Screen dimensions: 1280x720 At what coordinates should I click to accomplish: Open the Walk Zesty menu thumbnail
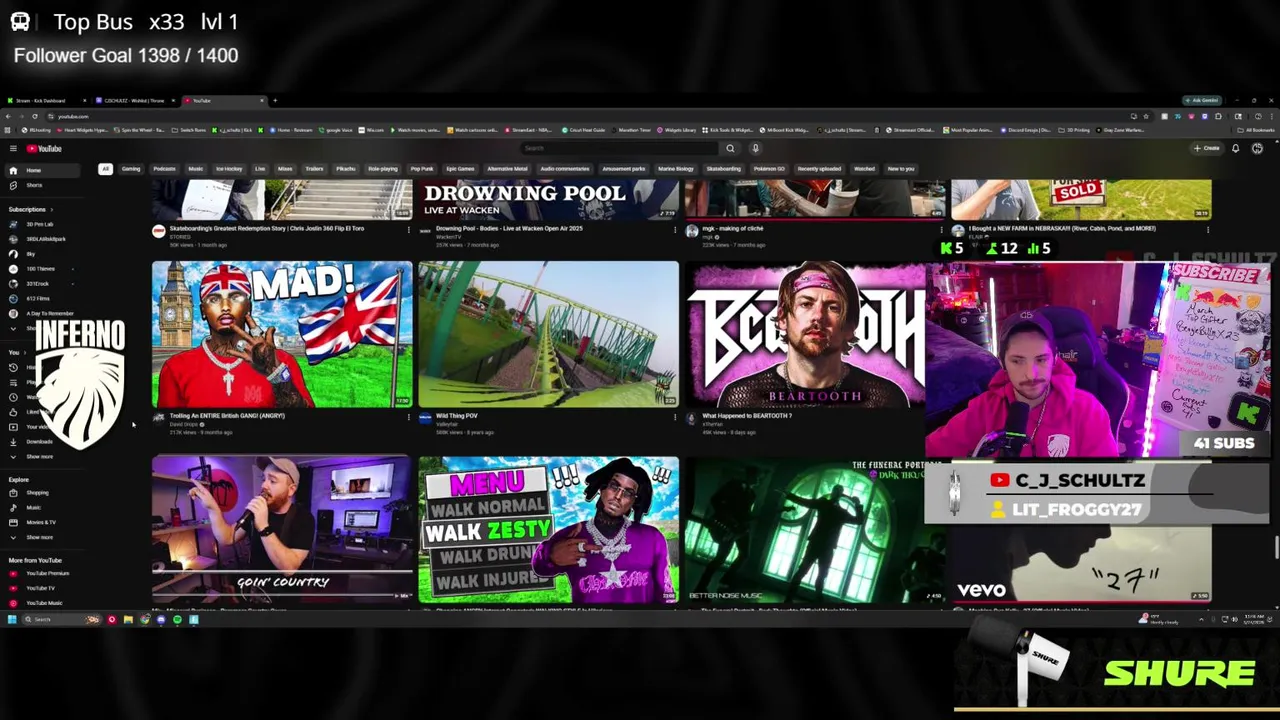549,528
